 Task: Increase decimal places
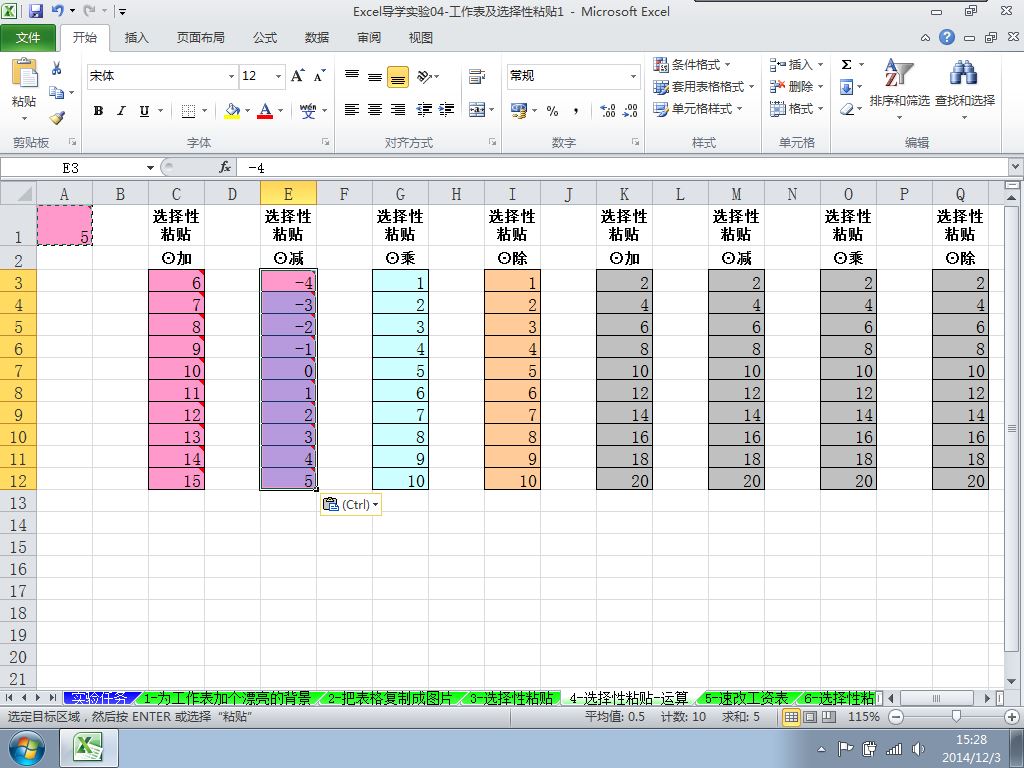607,111
